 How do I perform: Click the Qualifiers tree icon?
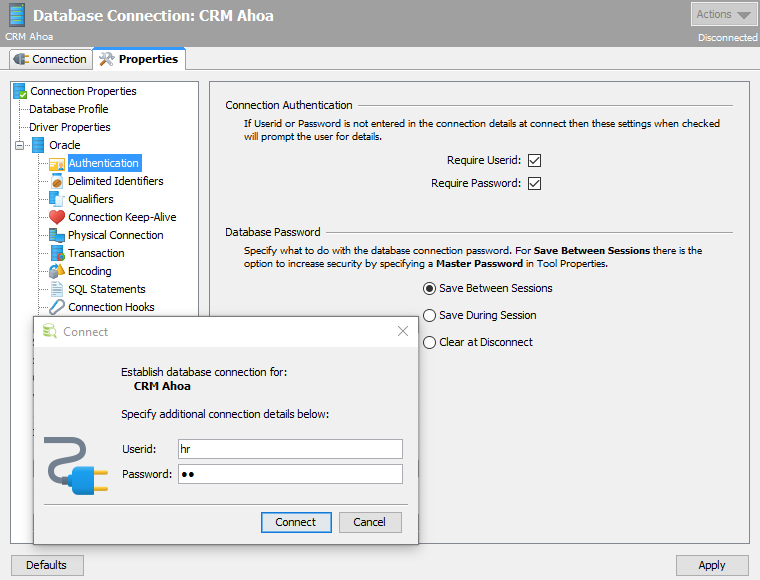(57, 199)
